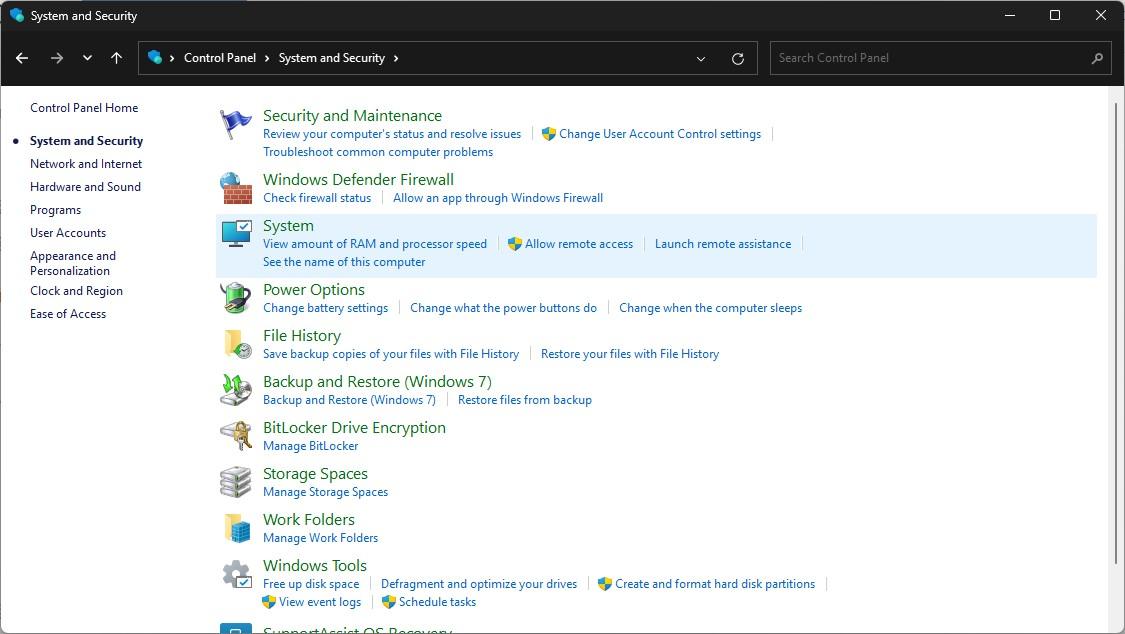Open Clock and Region category
1125x634 pixels.
[x=76, y=290]
